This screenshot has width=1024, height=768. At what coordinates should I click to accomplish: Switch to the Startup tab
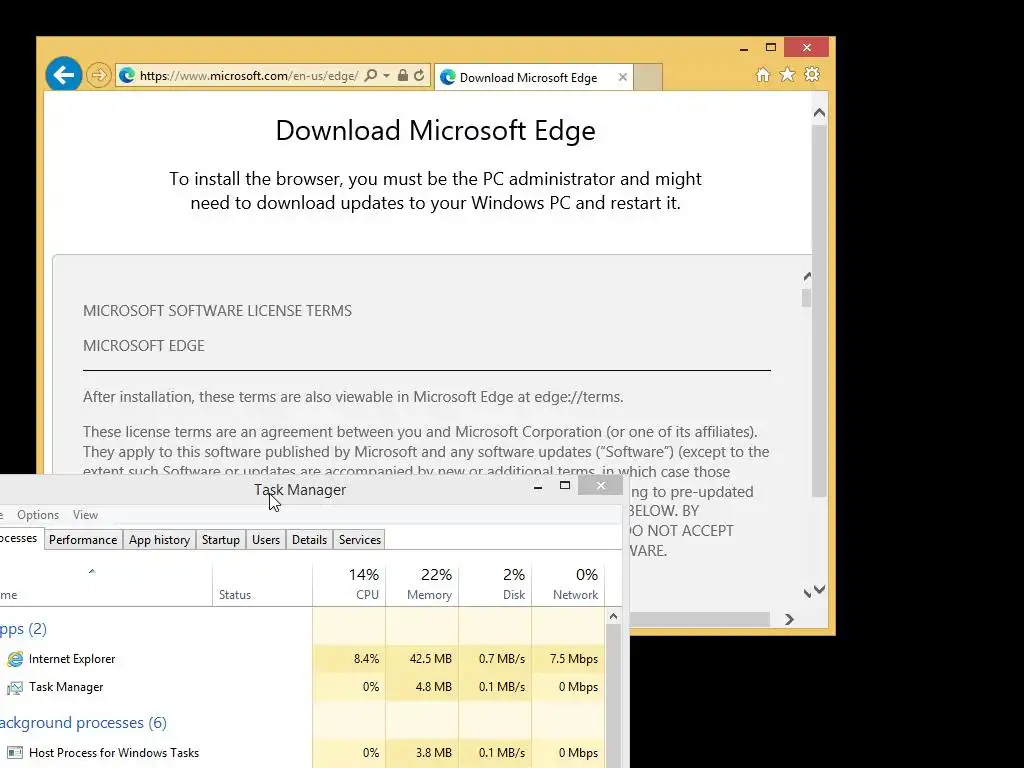point(221,540)
